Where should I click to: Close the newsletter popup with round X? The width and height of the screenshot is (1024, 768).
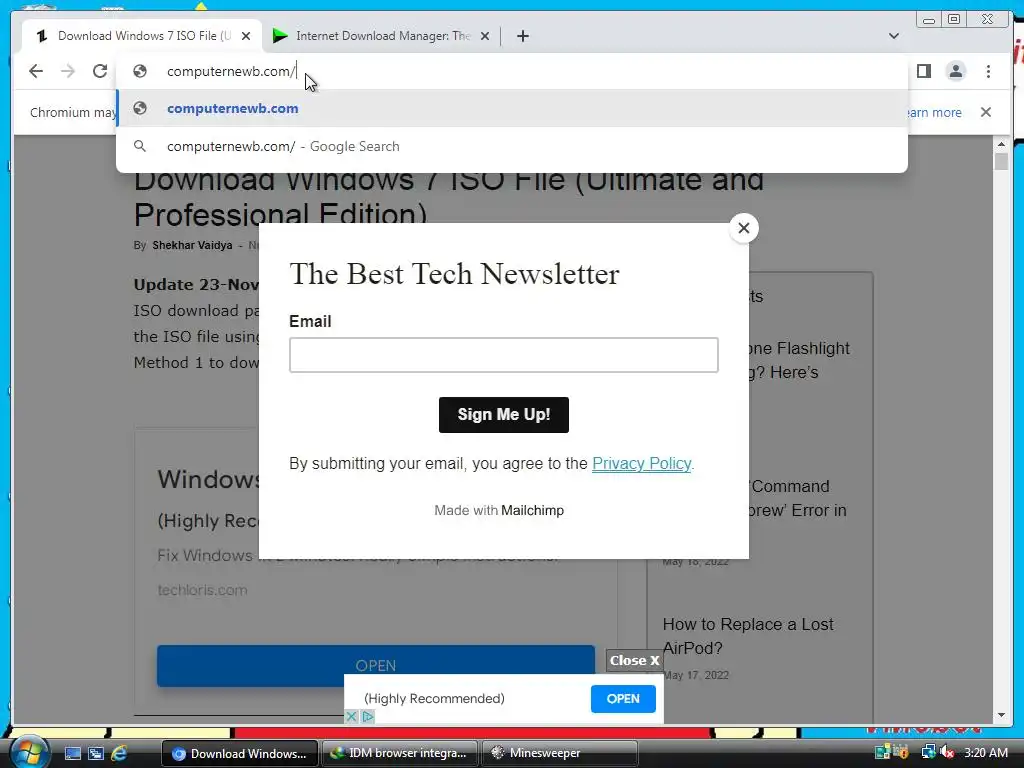(743, 228)
